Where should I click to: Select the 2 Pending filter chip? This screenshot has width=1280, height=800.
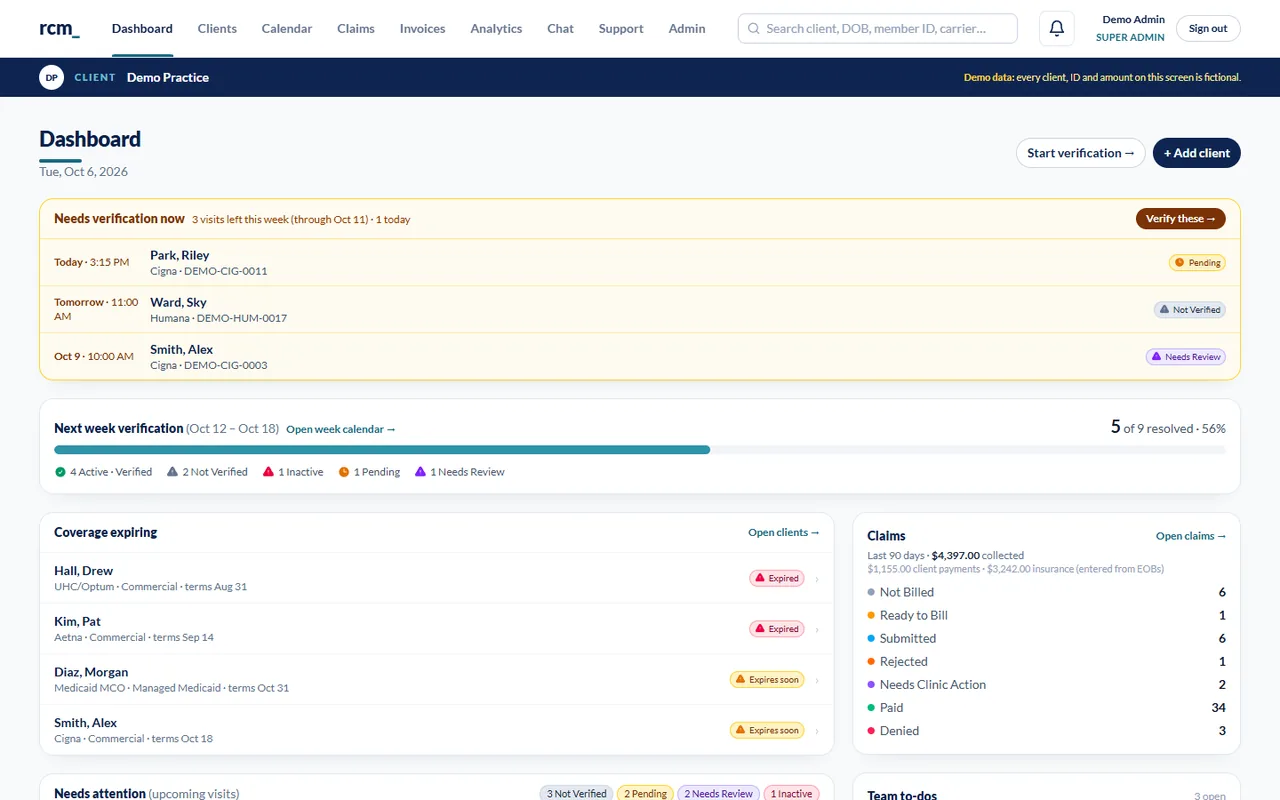pyautogui.click(x=646, y=793)
